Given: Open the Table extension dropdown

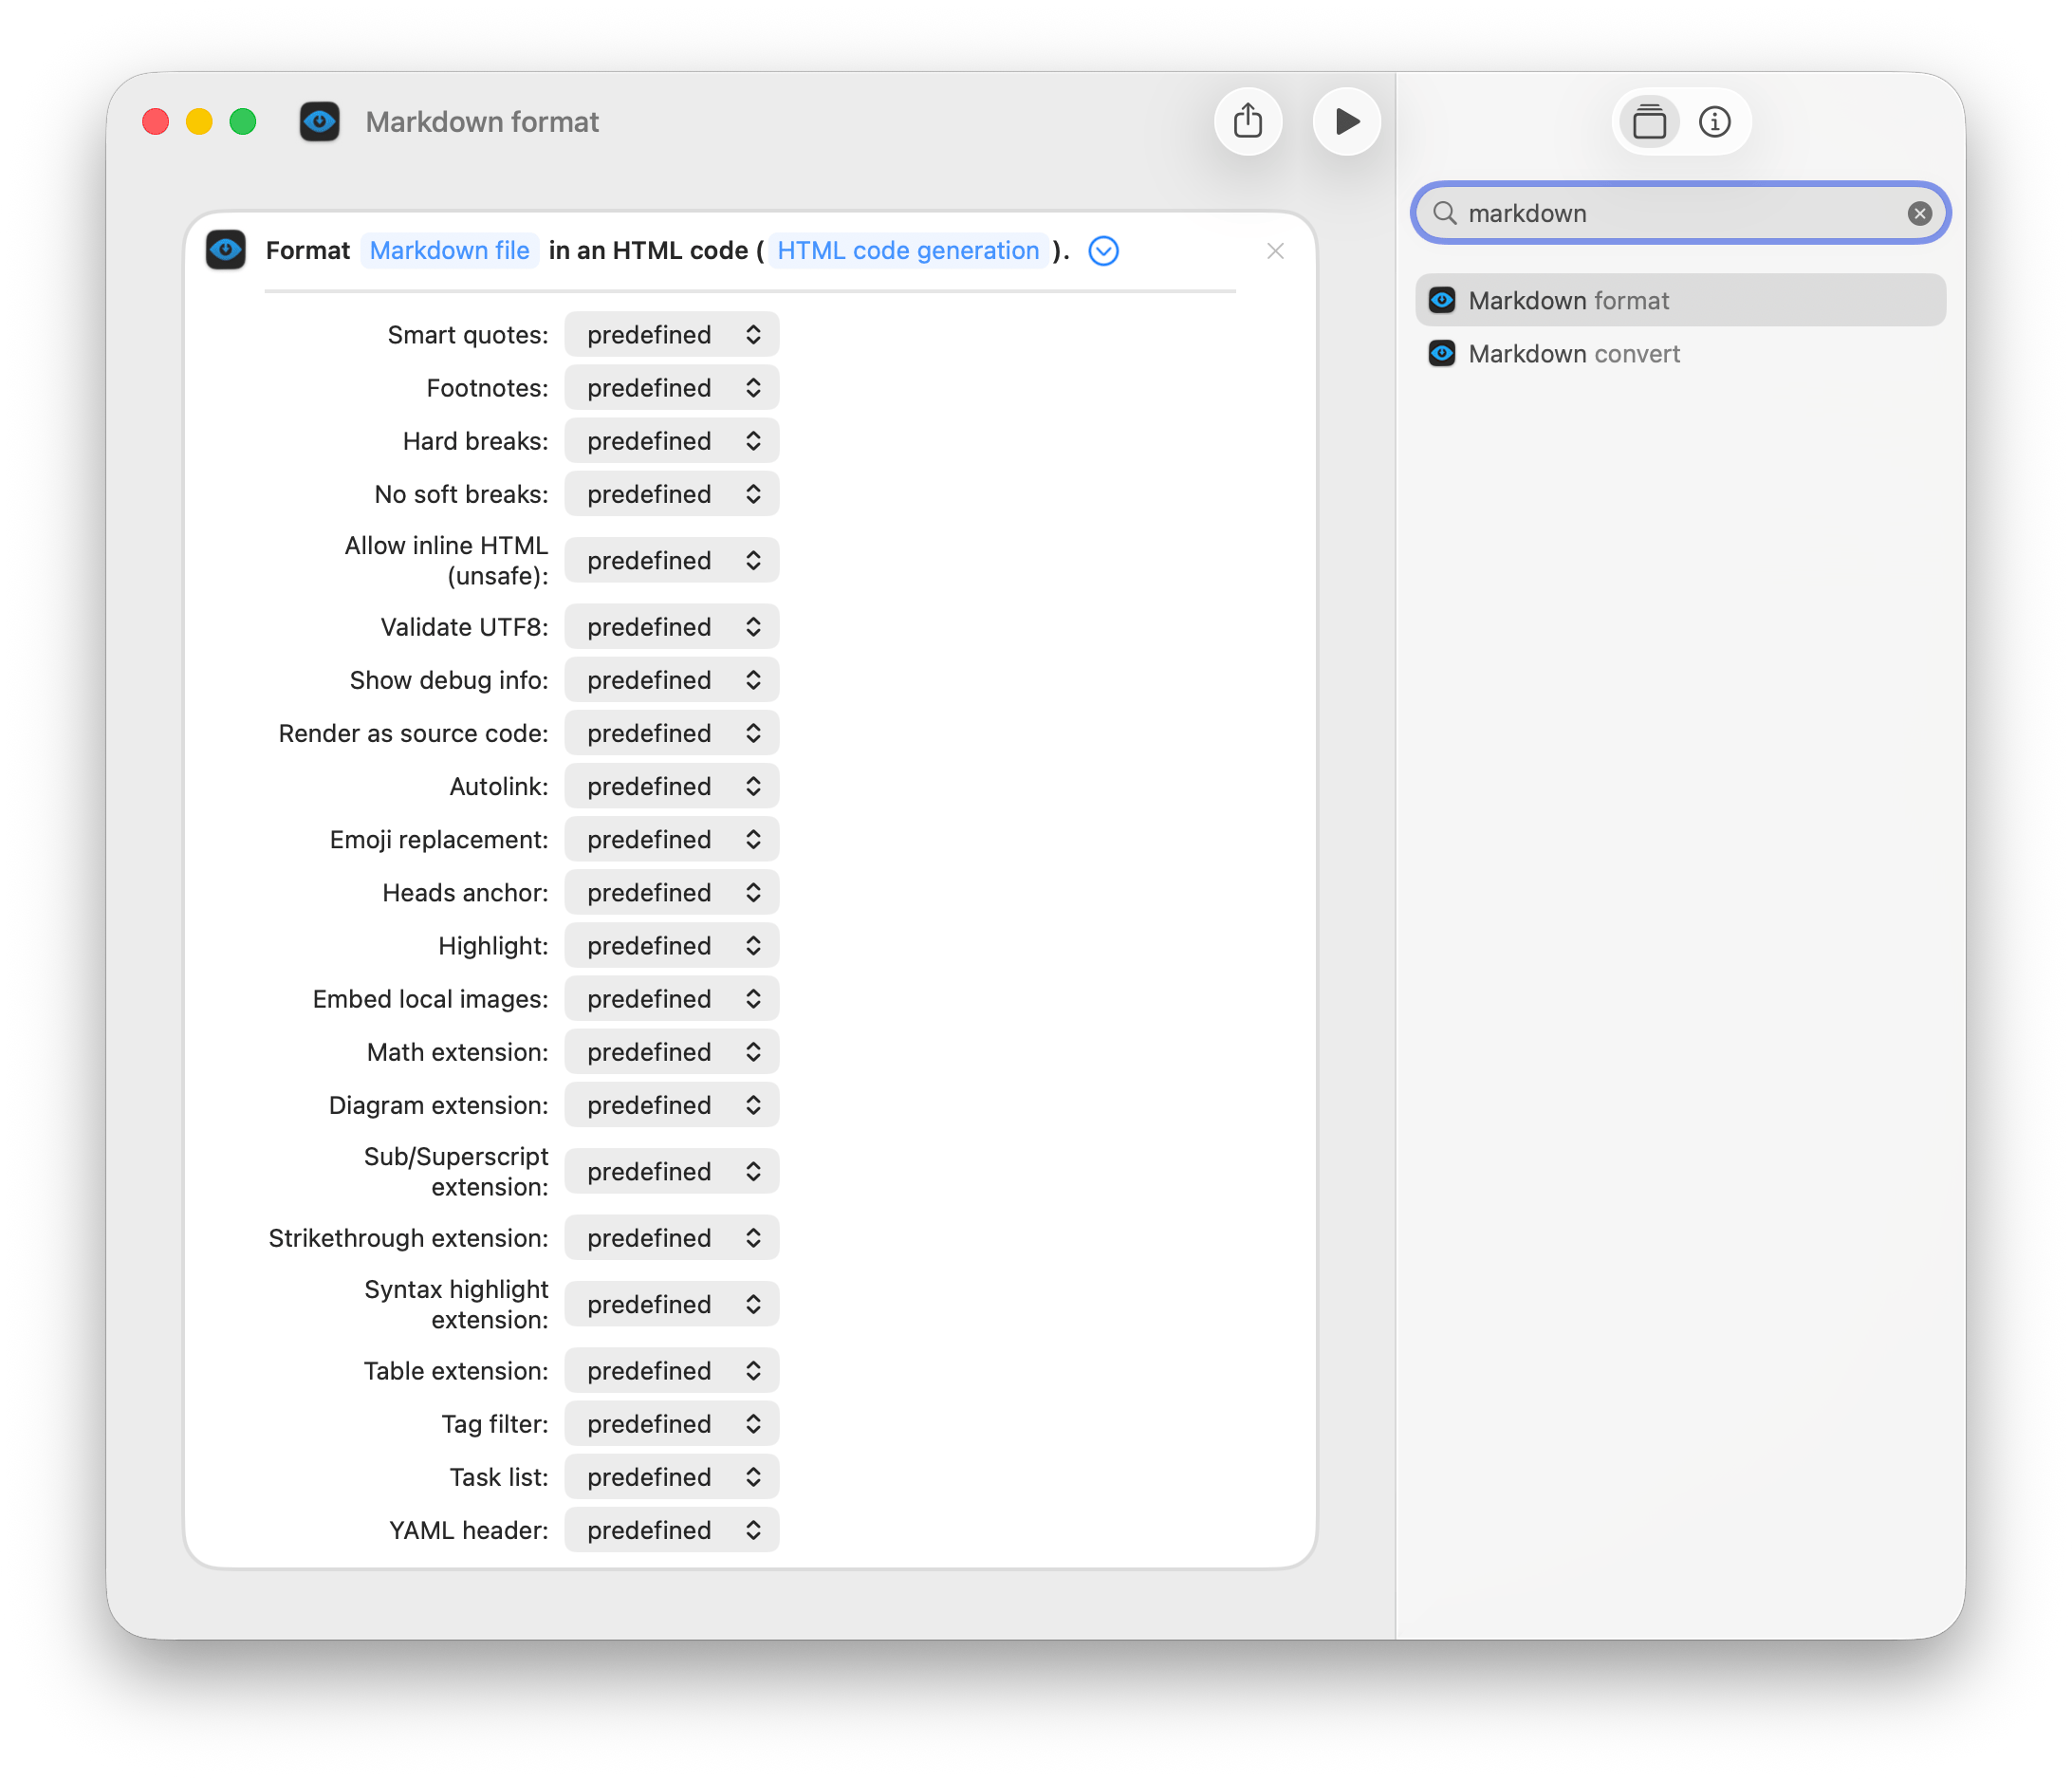Looking at the screenshot, I should coord(671,1370).
